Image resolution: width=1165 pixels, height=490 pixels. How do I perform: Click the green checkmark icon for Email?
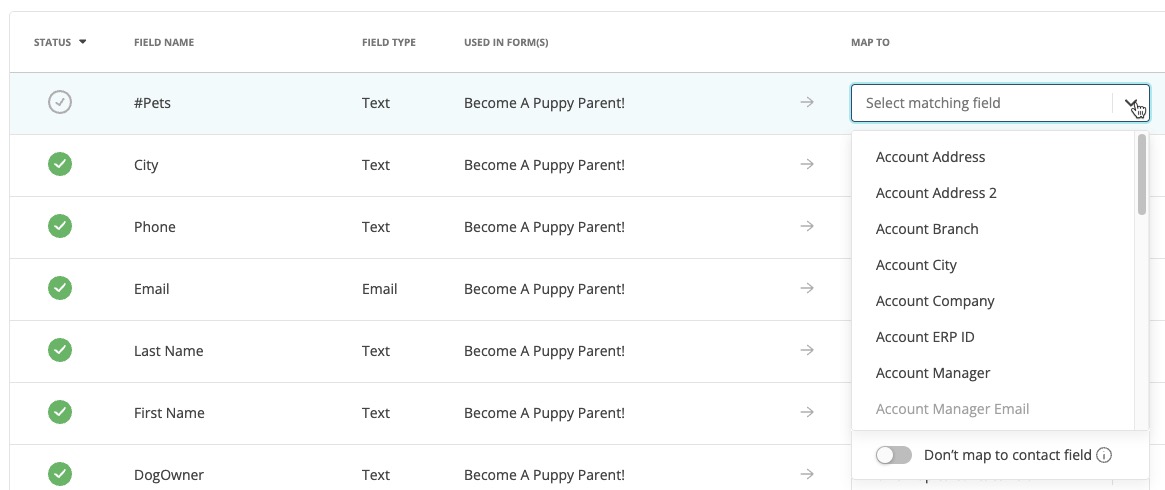[59, 288]
